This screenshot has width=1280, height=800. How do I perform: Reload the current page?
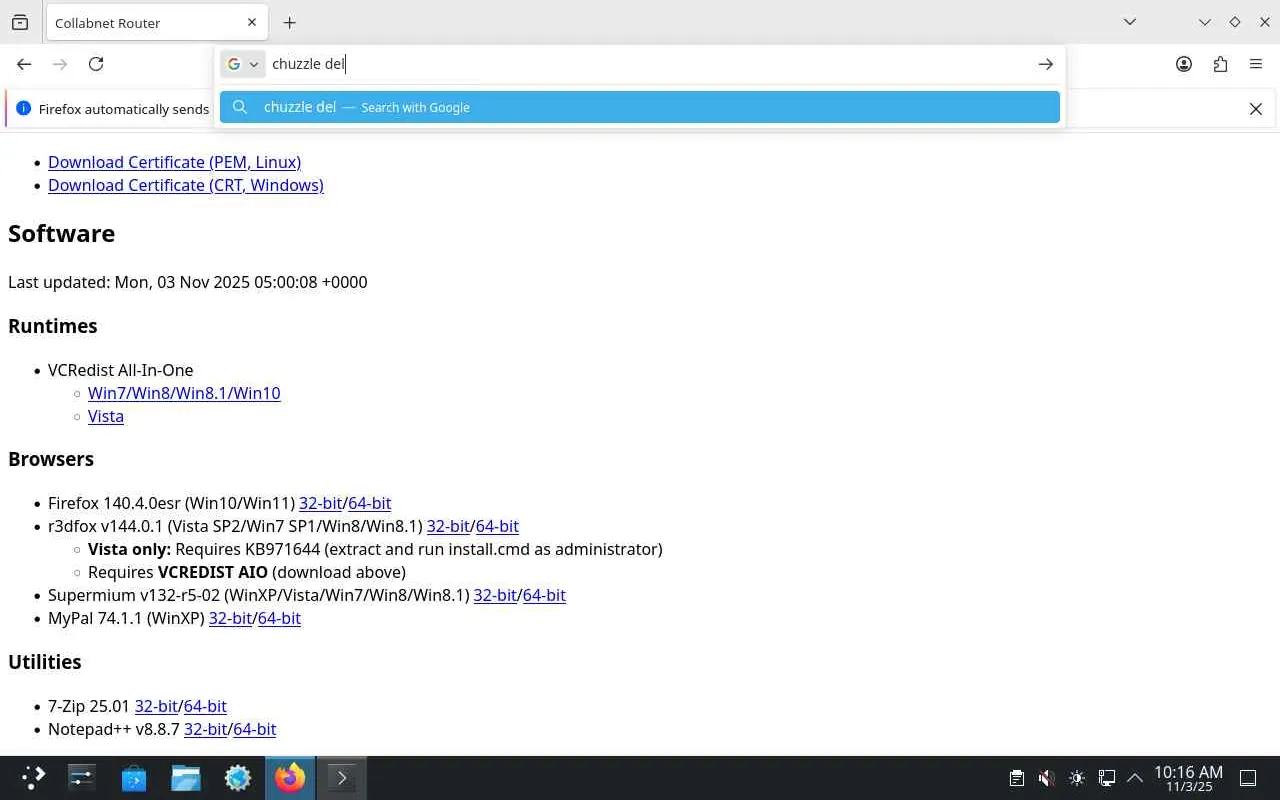coord(96,64)
